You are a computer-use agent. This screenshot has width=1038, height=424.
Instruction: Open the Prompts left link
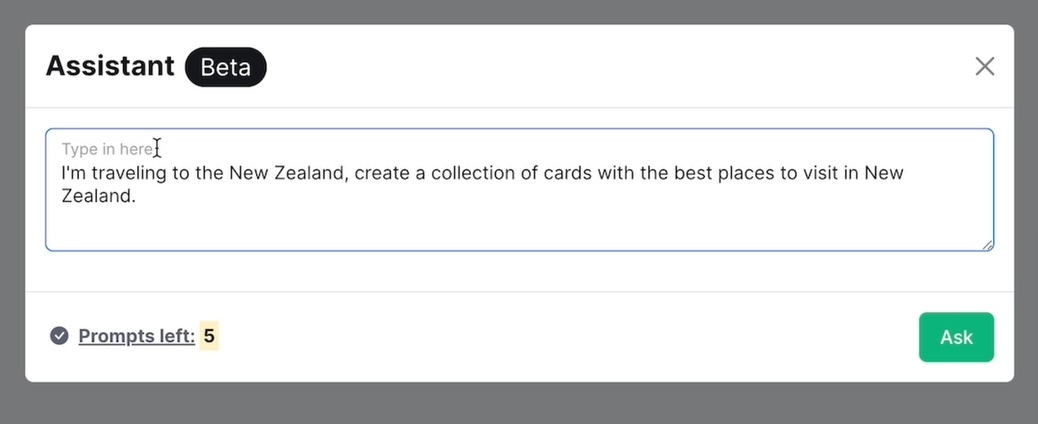tap(136, 336)
